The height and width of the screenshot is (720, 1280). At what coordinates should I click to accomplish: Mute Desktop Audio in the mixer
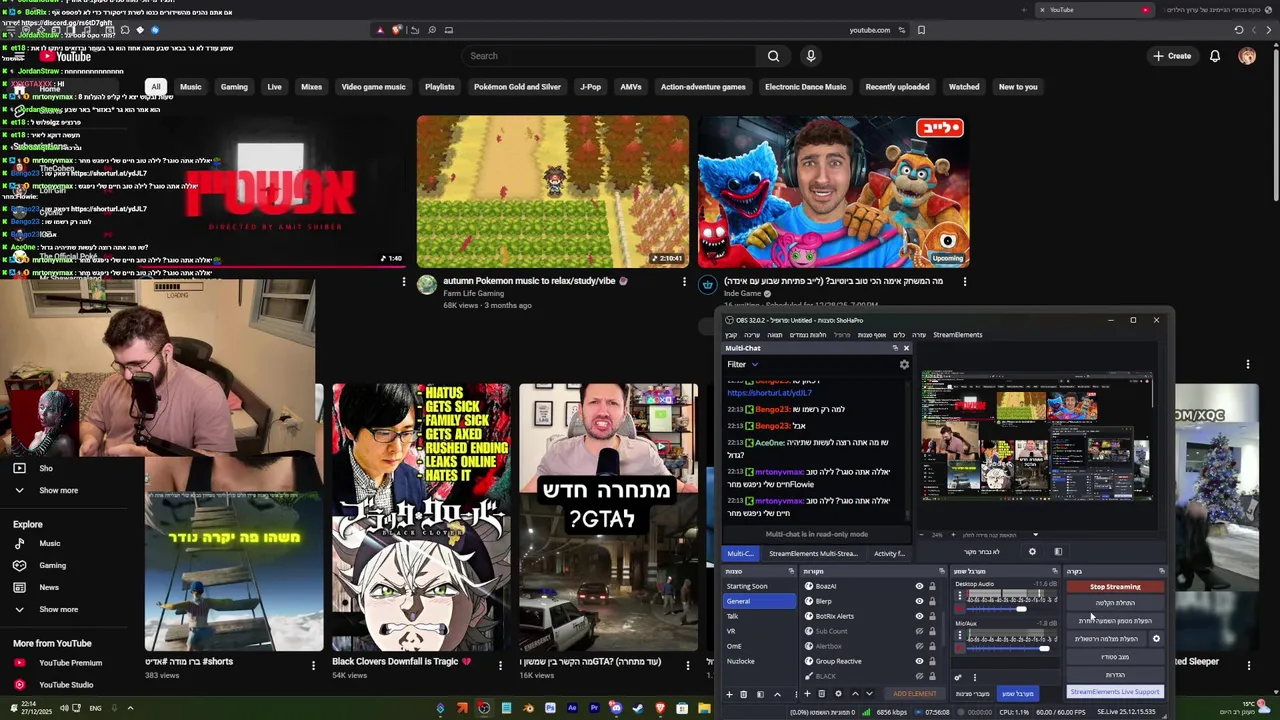[960, 609]
